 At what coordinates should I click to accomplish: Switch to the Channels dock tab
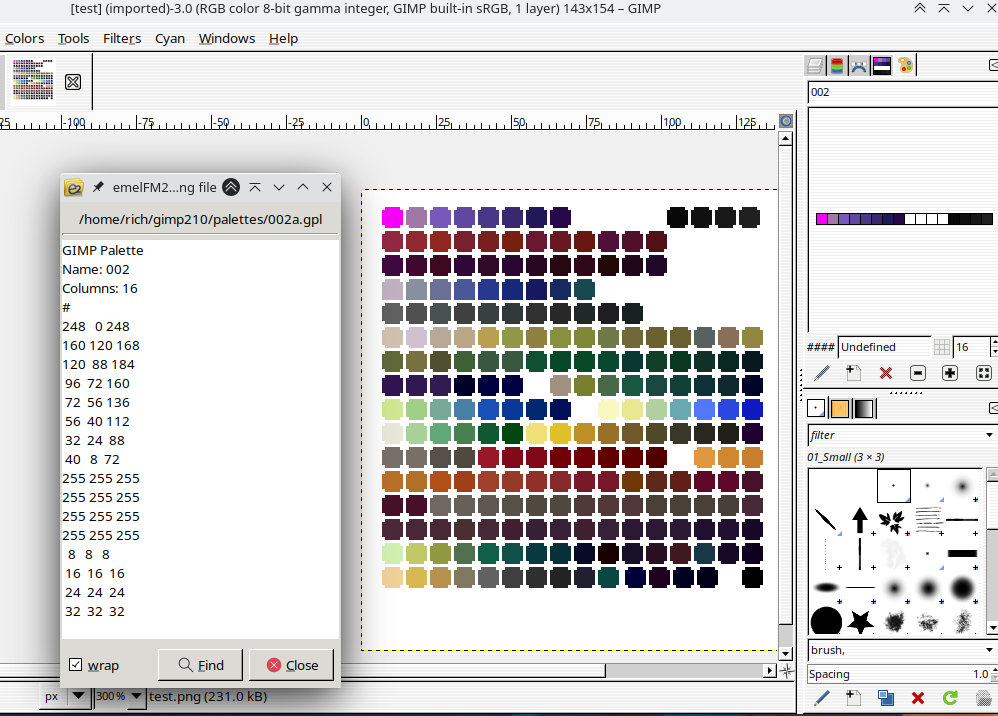click(838, 66)
